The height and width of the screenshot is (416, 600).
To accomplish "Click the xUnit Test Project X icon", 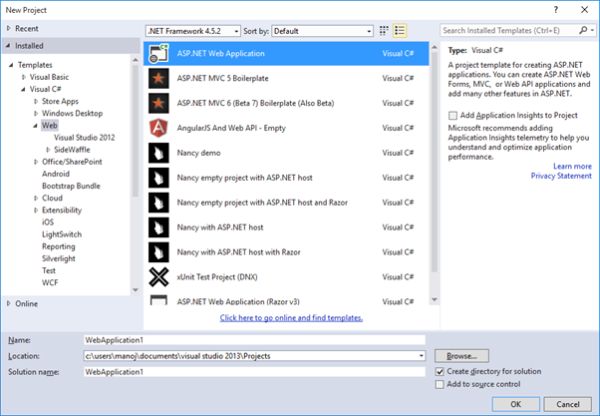I will pos(158,277).
